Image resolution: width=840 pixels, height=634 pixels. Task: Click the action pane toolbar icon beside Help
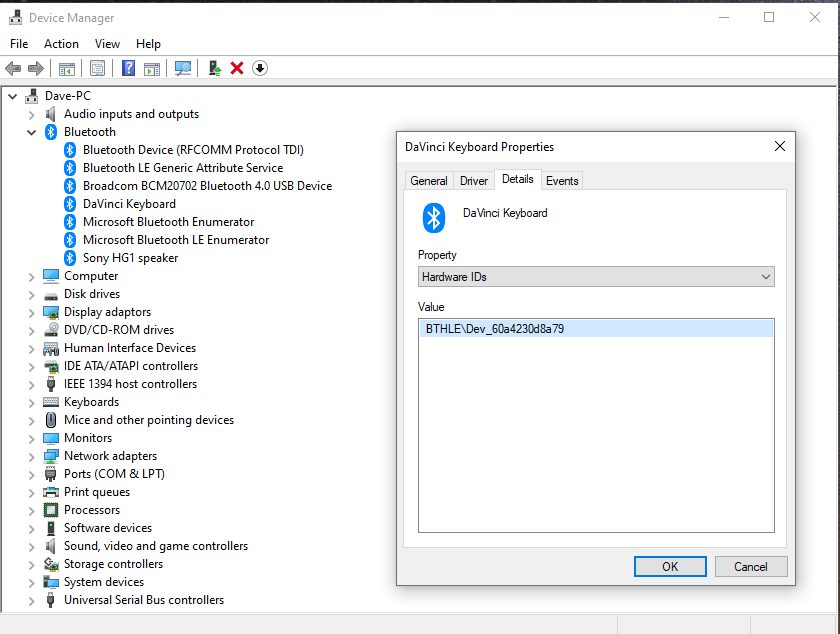click(152, 68)
